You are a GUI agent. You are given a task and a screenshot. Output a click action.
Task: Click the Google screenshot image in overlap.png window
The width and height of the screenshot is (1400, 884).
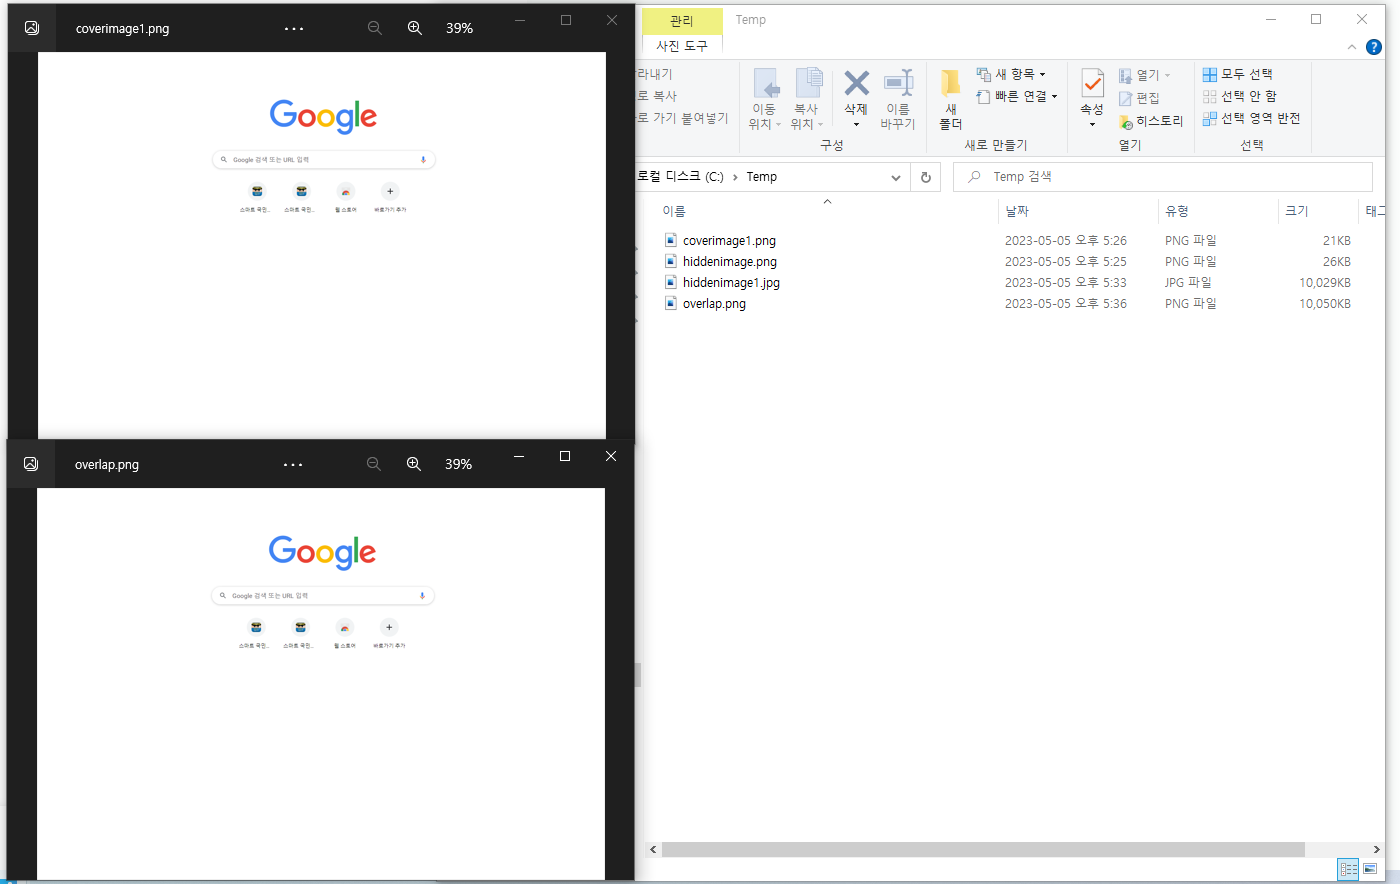(321, 684)
